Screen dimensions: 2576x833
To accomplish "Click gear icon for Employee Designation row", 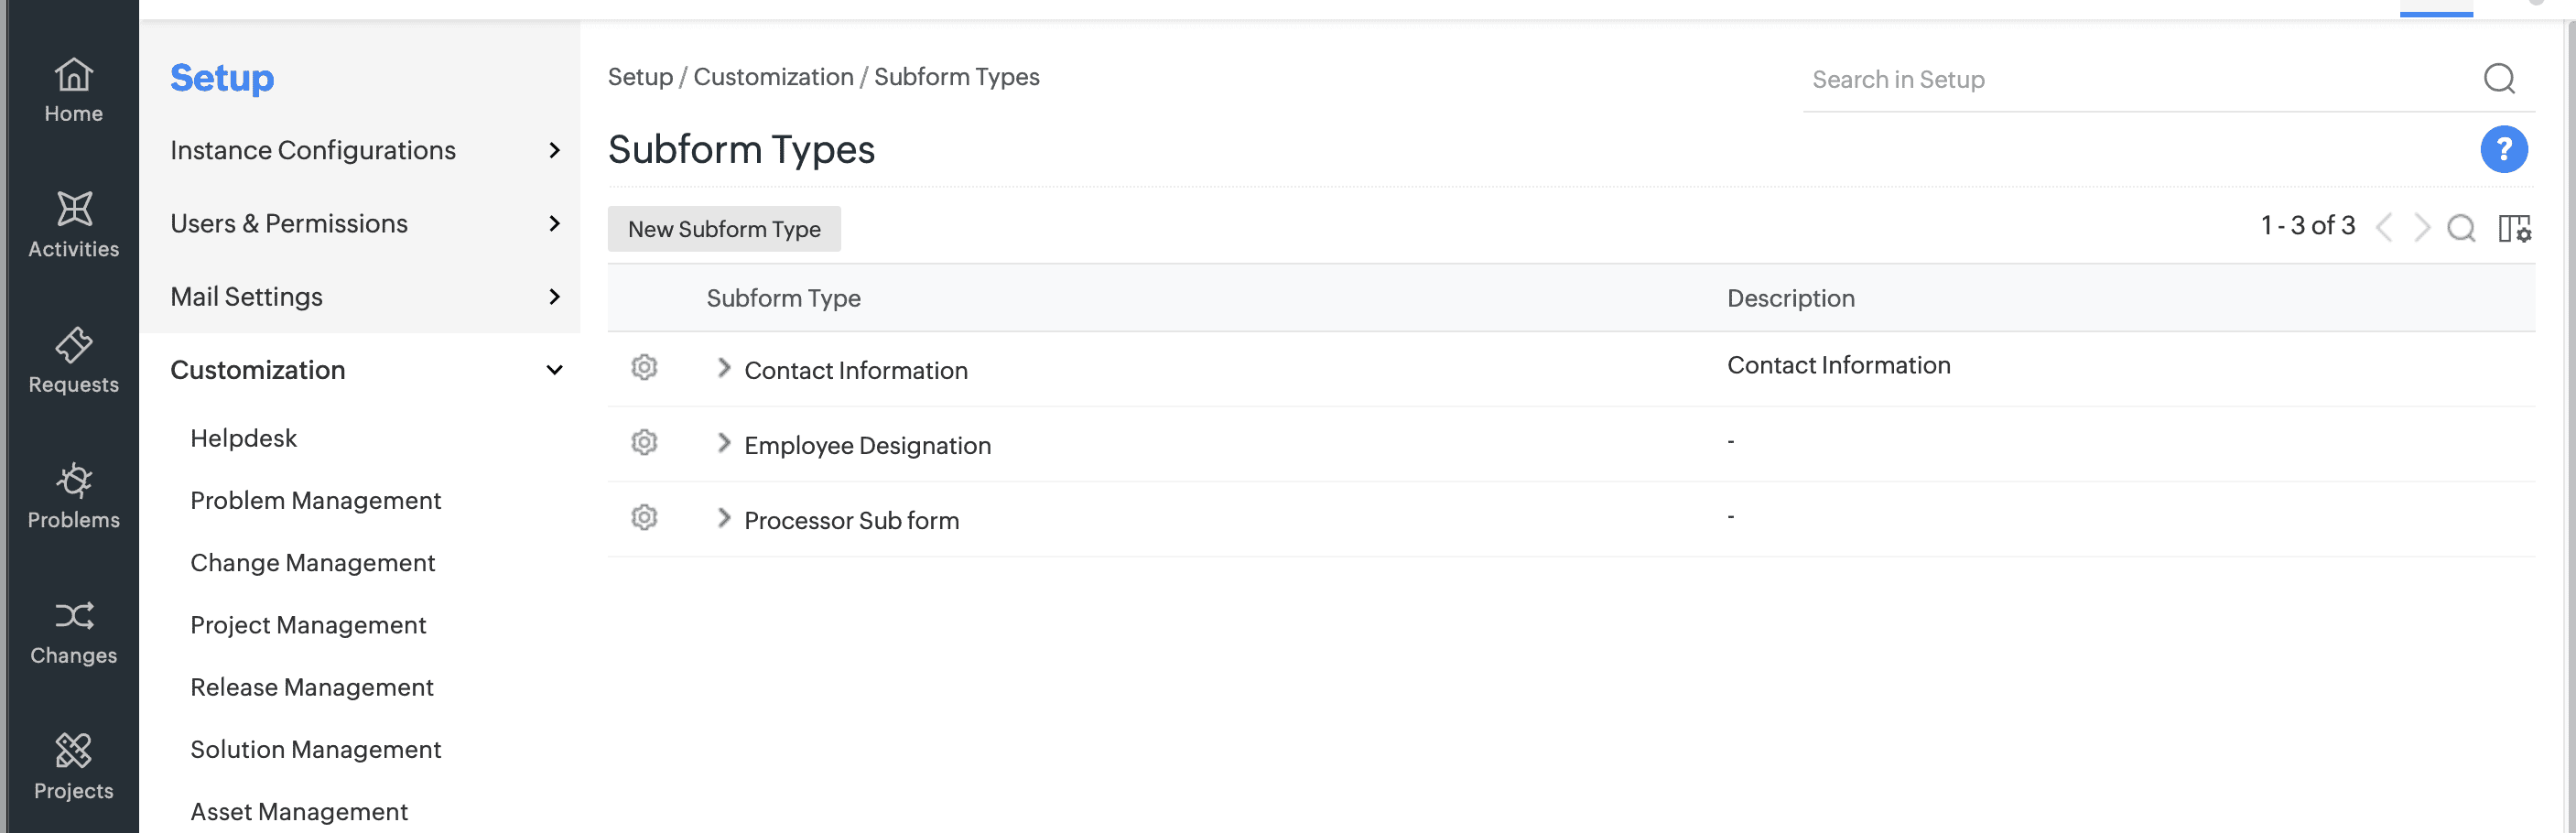I will [x=644, y=443].
